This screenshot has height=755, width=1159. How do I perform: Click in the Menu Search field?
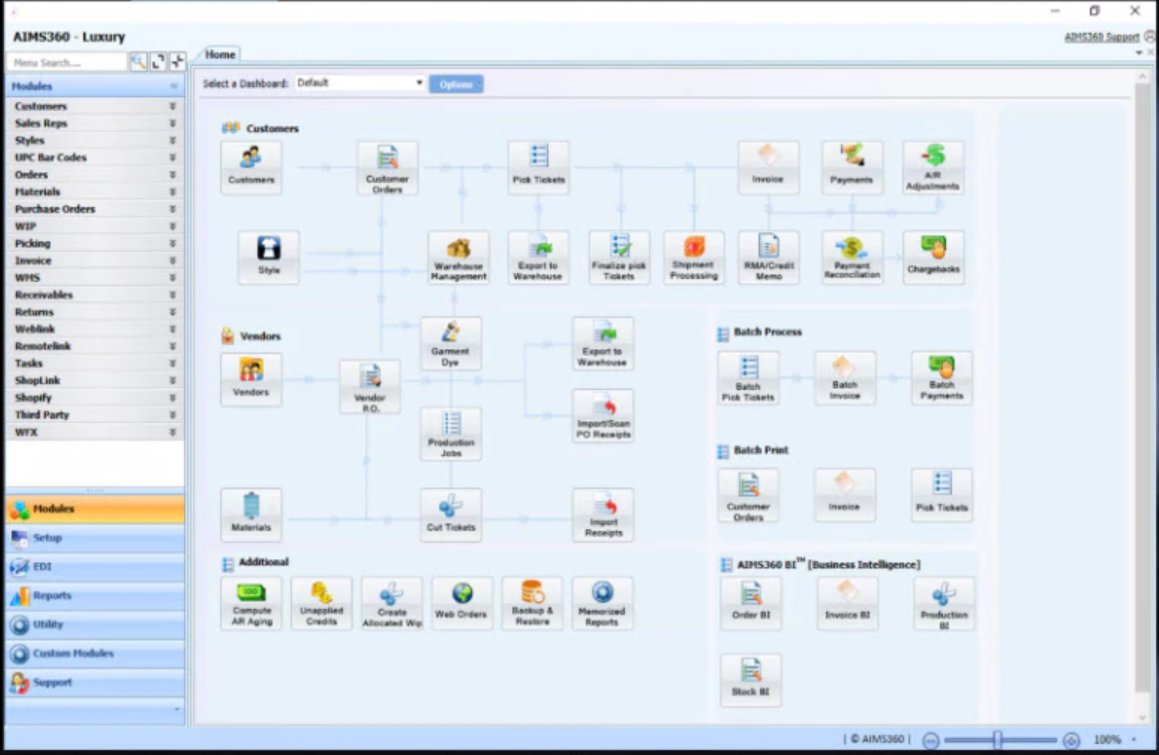67,63
